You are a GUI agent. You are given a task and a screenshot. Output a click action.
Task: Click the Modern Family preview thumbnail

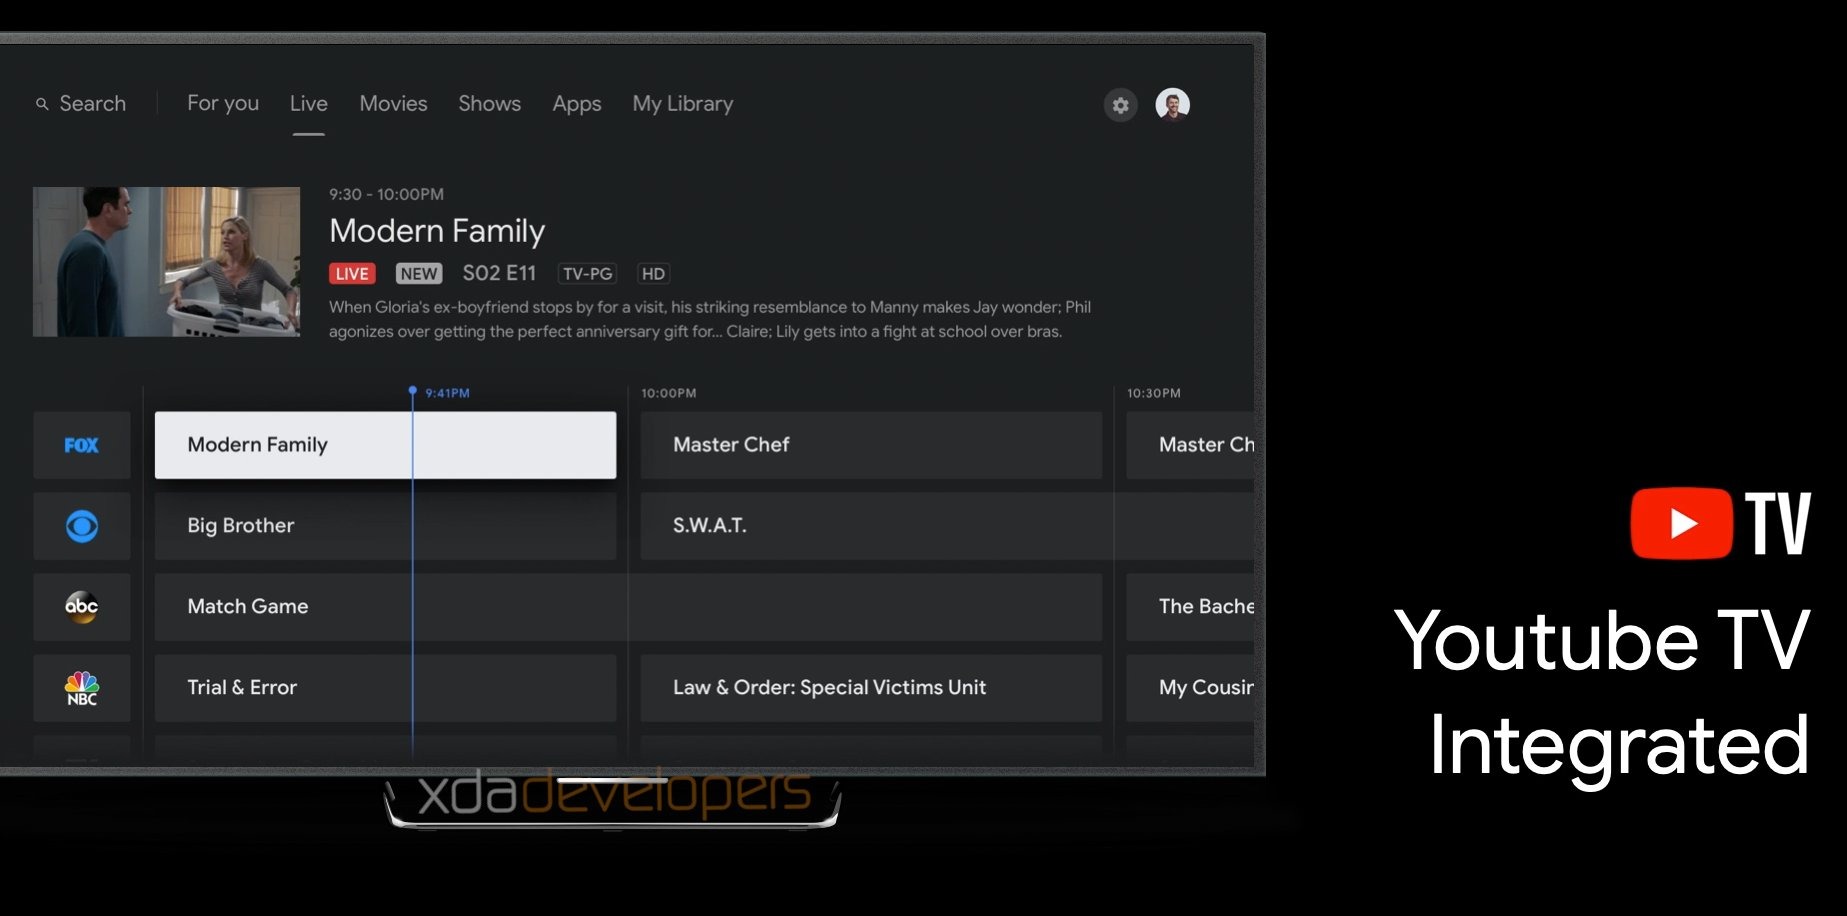166,260
